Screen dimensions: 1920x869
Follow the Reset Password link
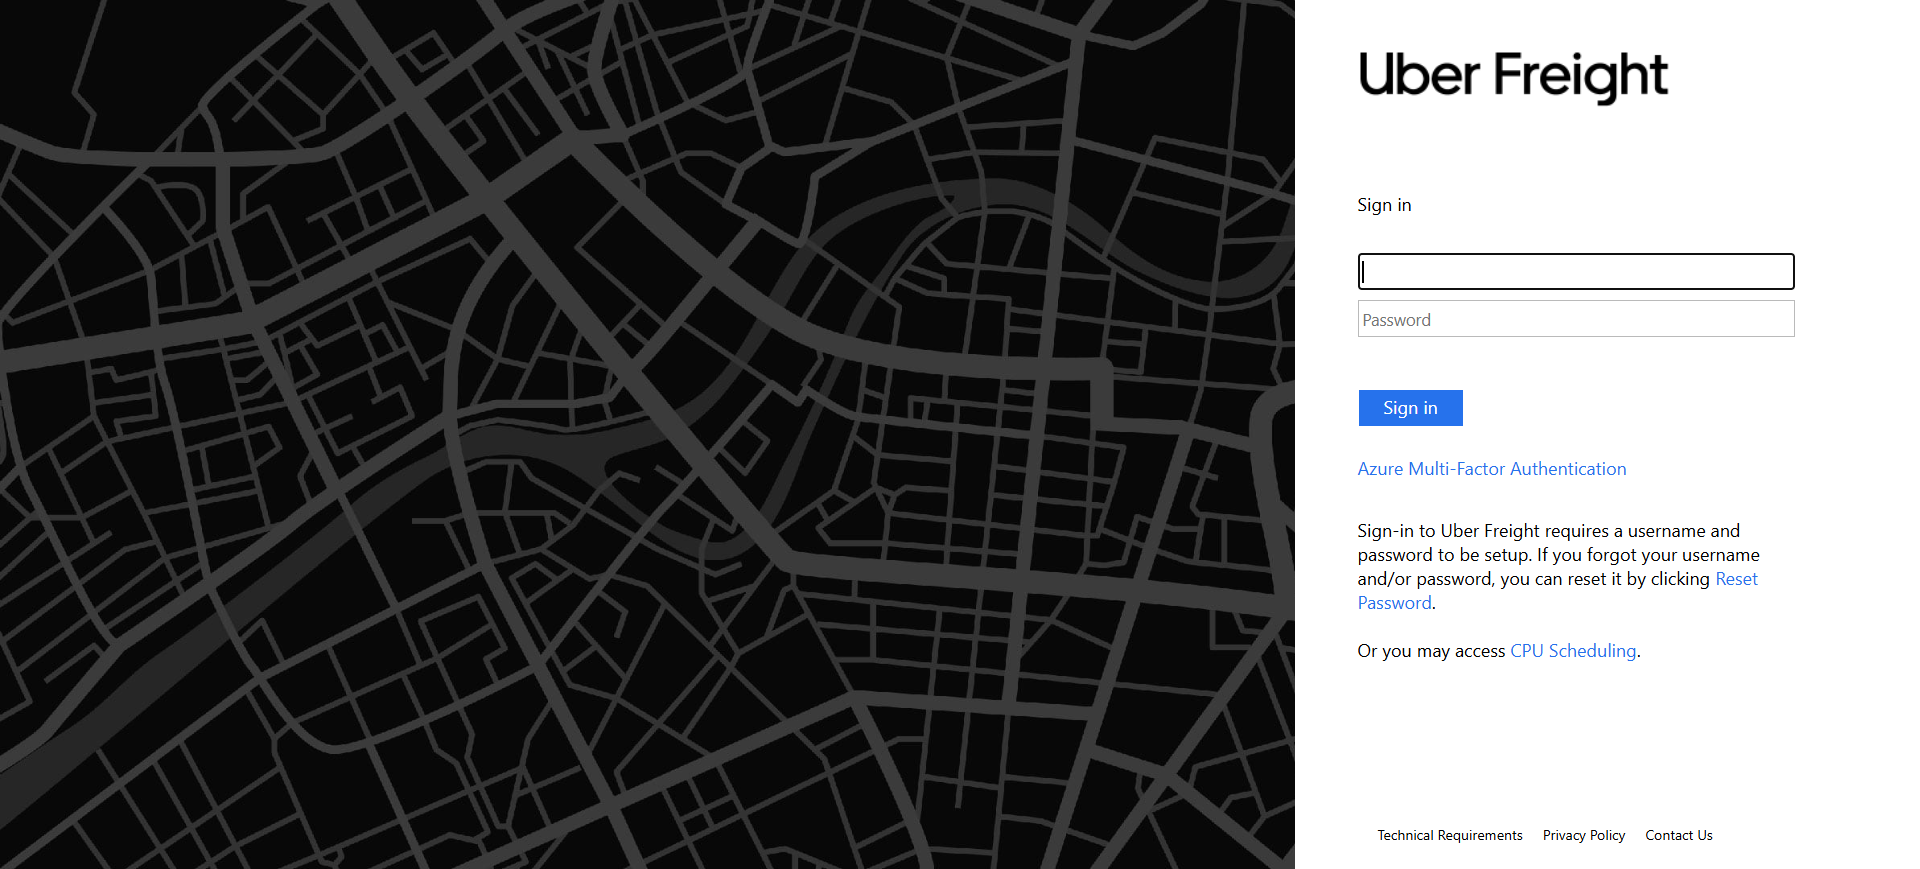1736,579
